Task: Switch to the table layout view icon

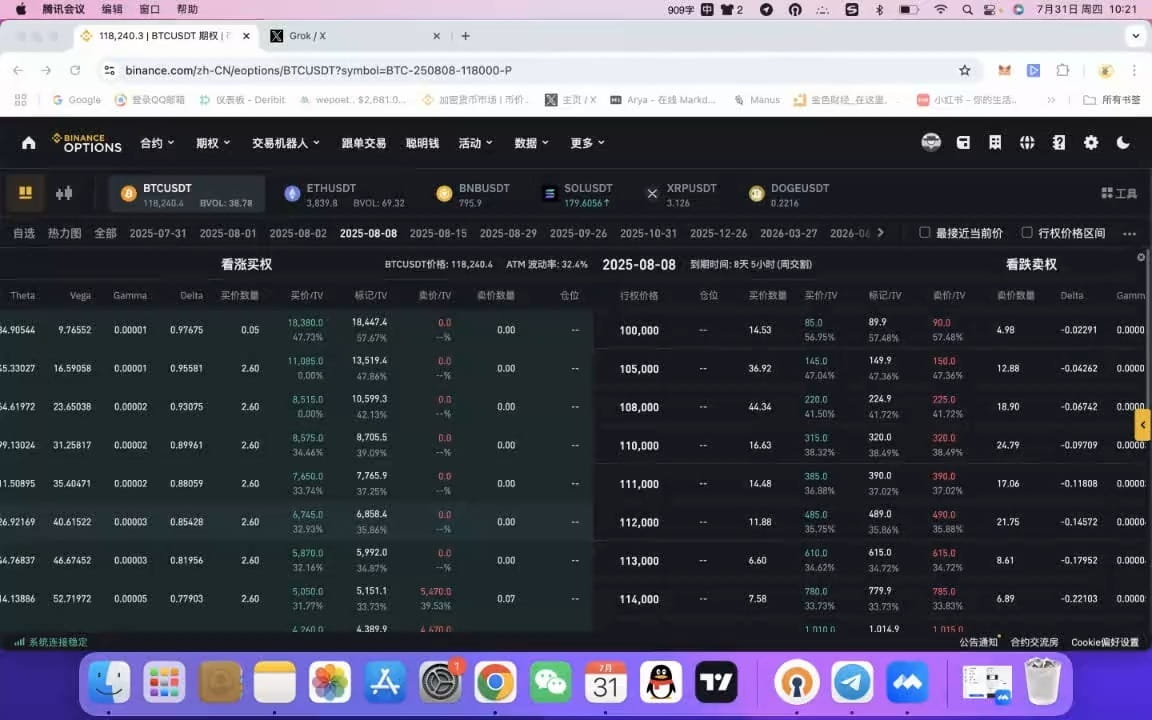Action: tap(25, 192)
